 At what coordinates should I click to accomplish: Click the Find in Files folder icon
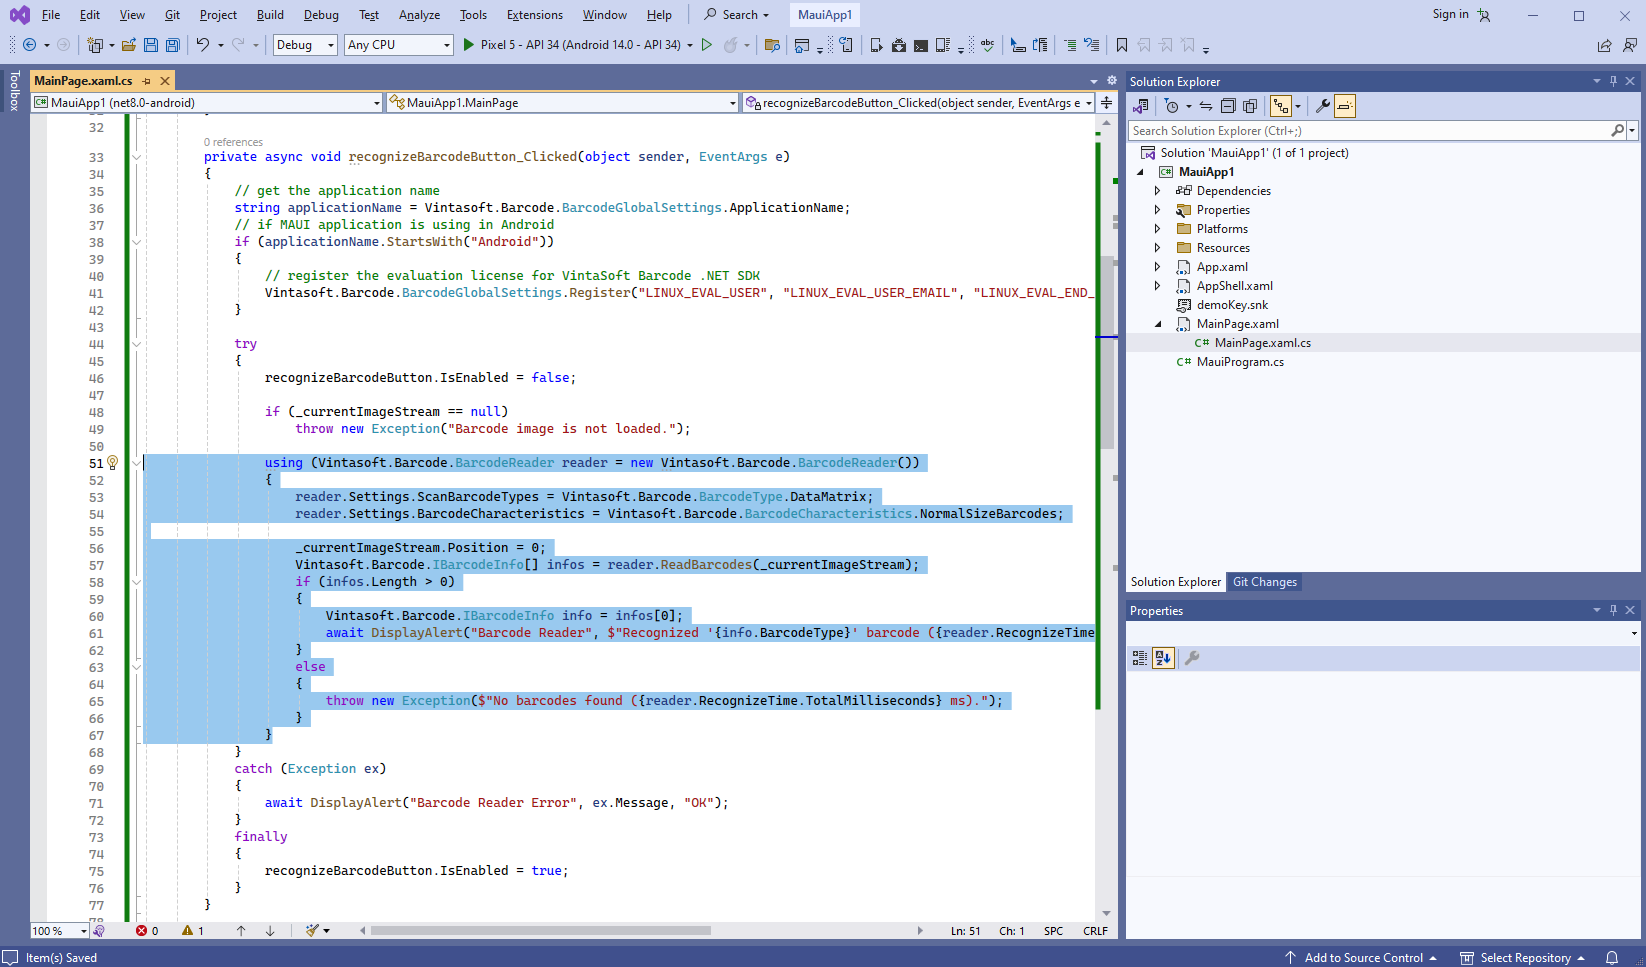coord(772,45)
